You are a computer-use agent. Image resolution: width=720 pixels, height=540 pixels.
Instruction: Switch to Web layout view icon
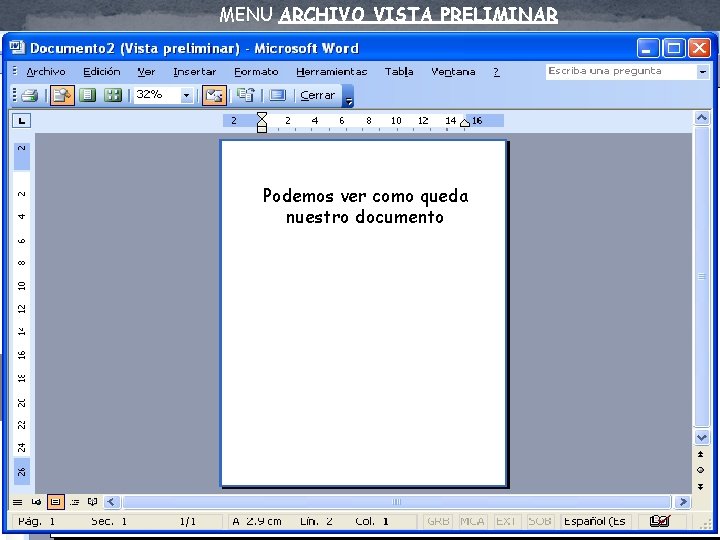click(x=36, y=502)
